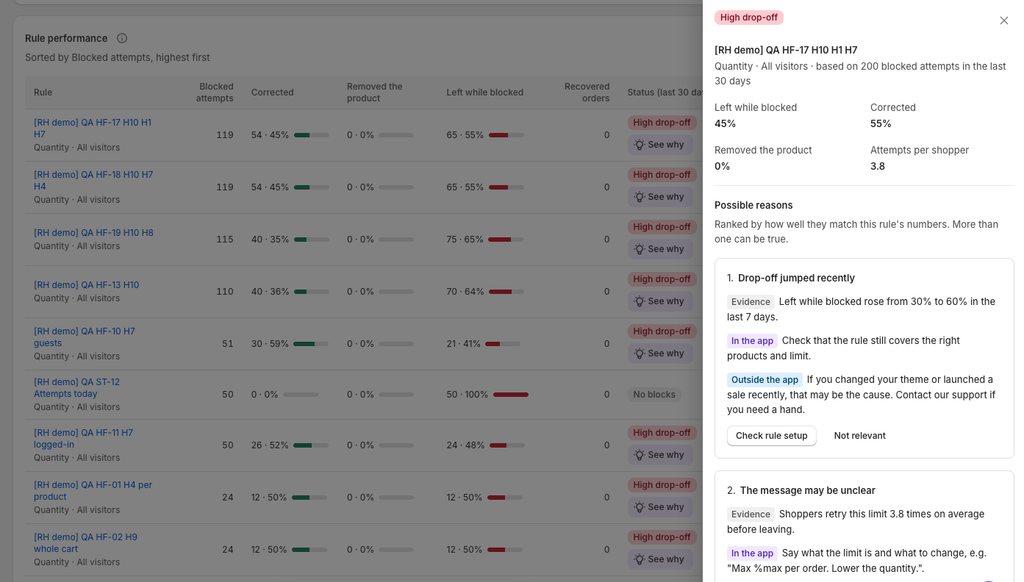Click the No blocks status badge
Viewport: 1024px width, 582px height.
coord(654,395)
